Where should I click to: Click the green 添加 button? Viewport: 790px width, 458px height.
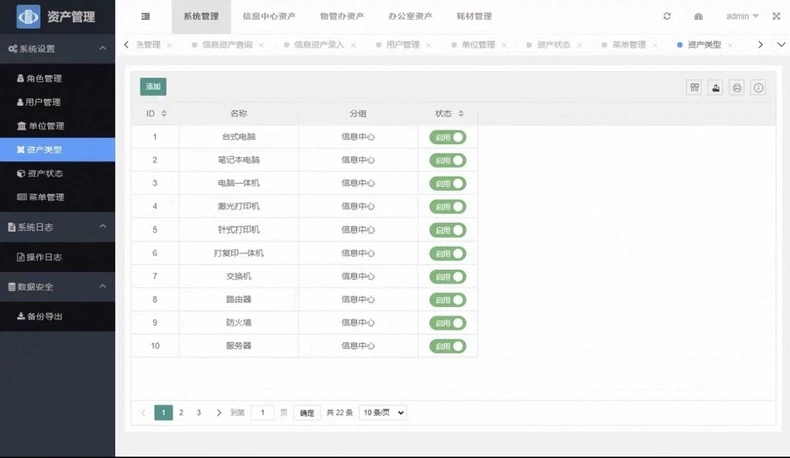tap(153, 87)
